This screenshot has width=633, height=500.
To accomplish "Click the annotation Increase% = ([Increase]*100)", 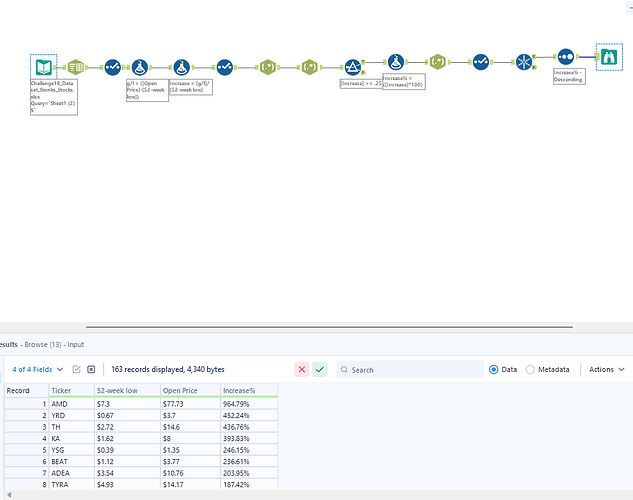I will (x=404, y=82).
